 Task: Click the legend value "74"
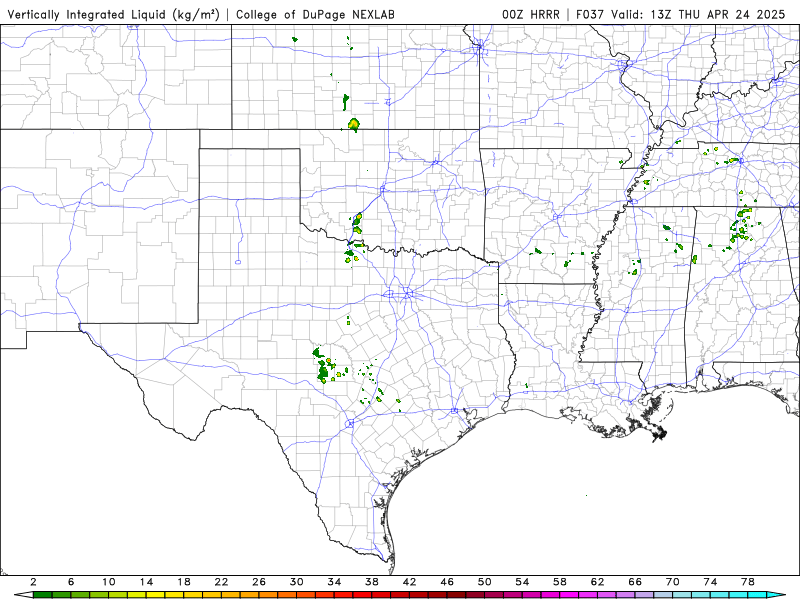click(710, 582)
